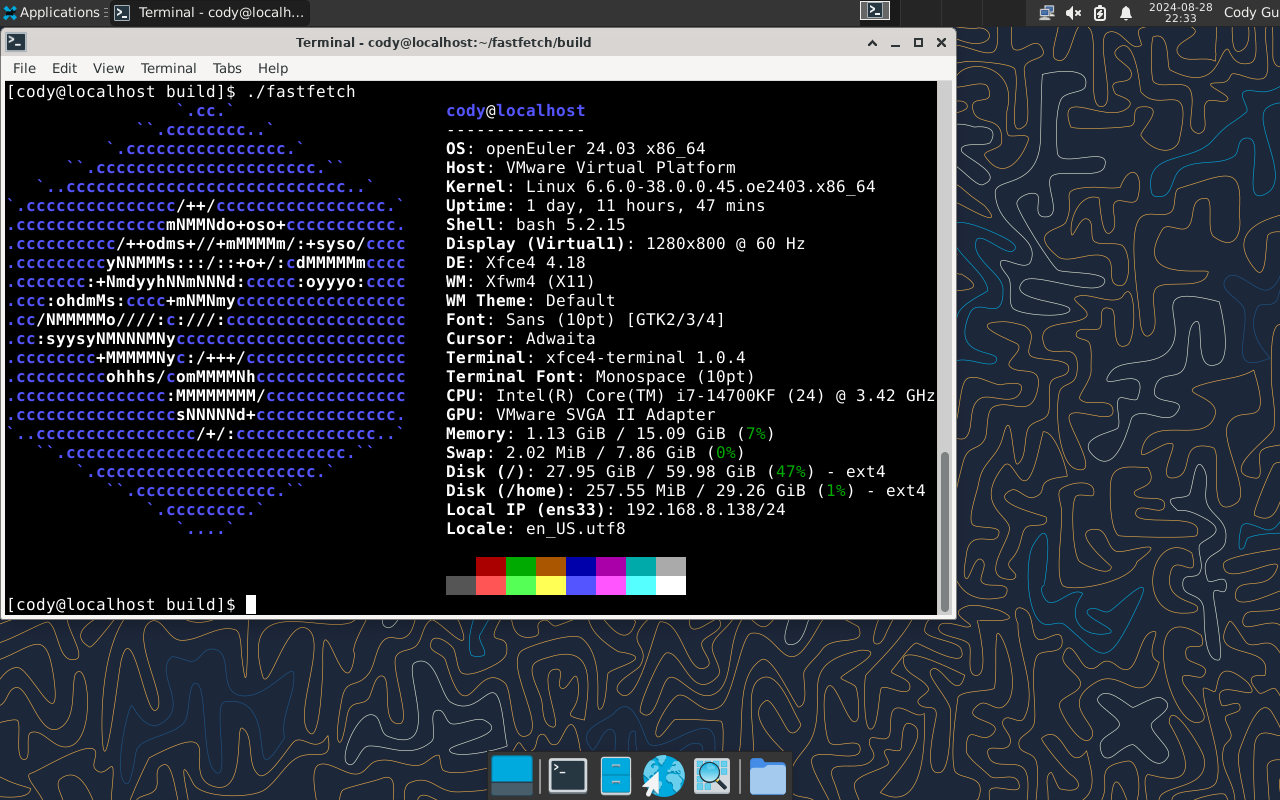Click the Terminal taskbar window button
This screenshot has width=1280, height=800.
click(x=209, y=13)
